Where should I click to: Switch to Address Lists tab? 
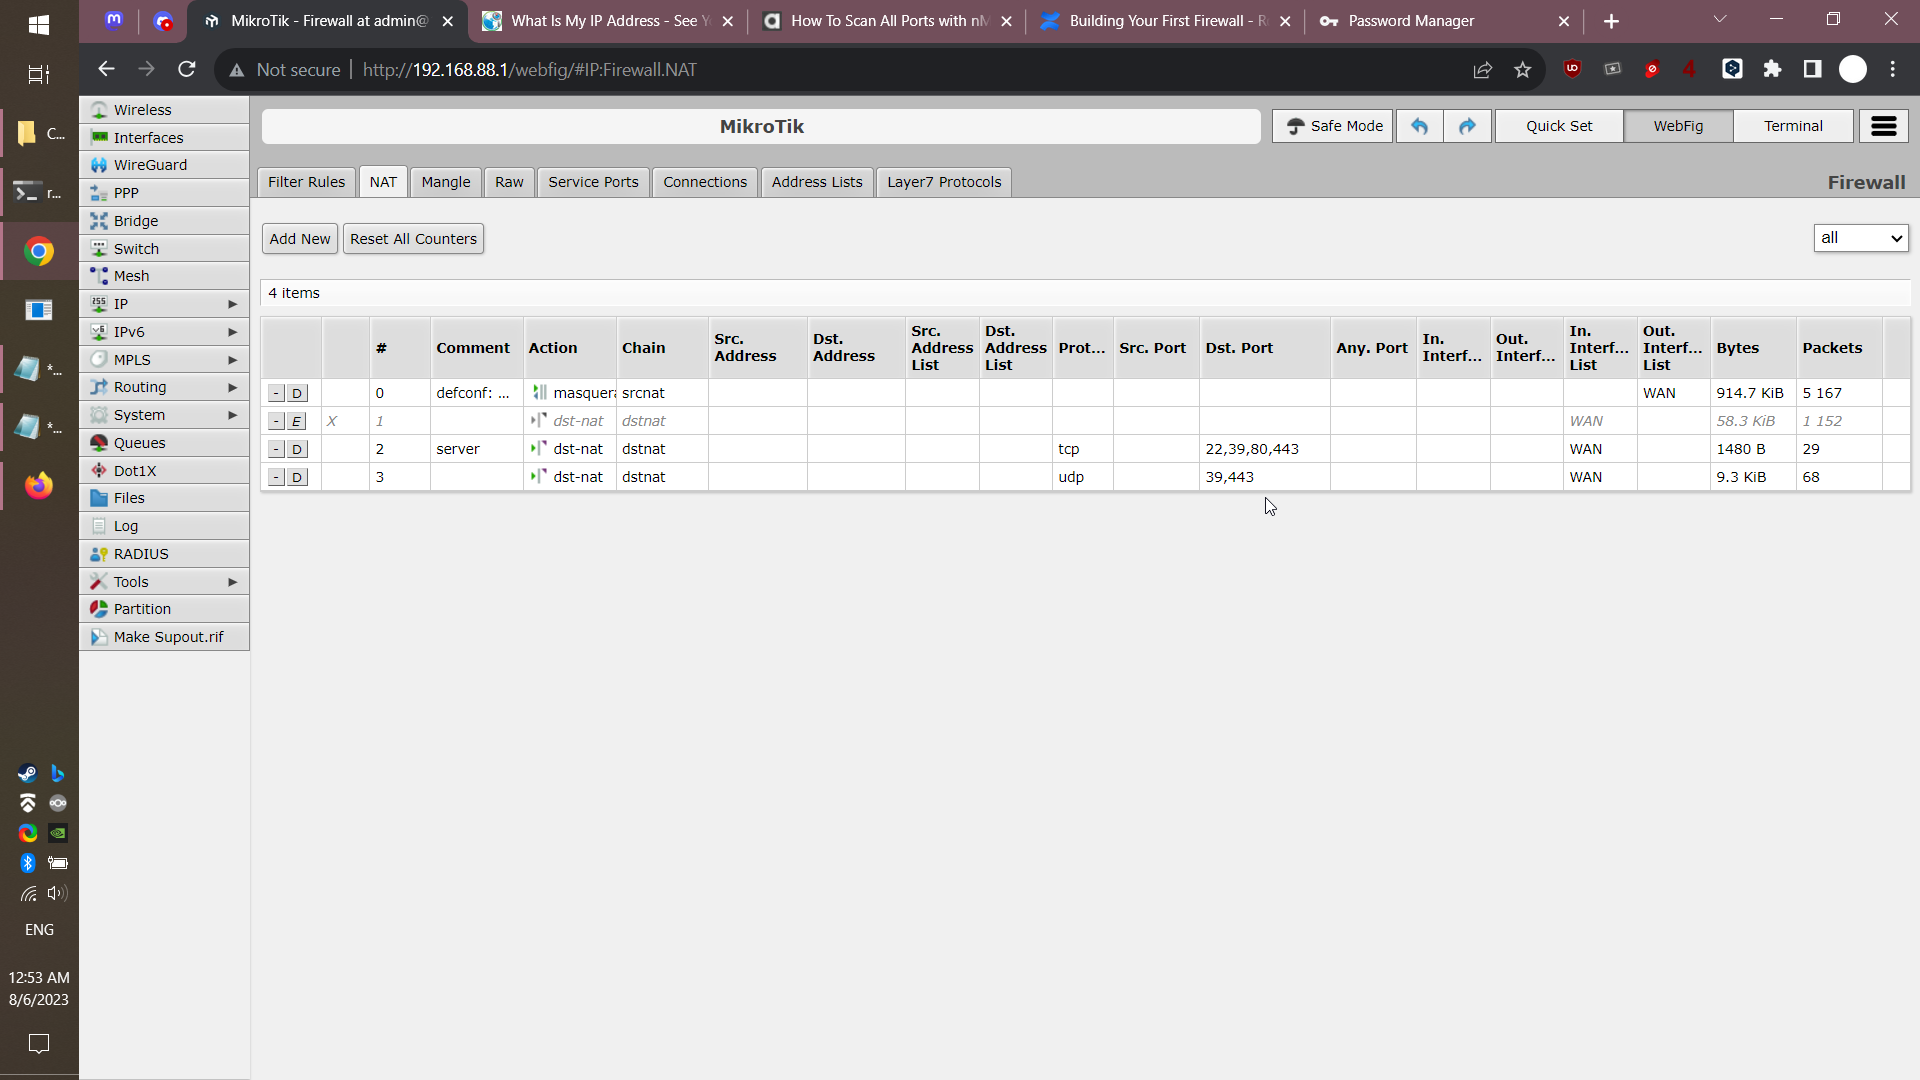[x=816, y=182]
